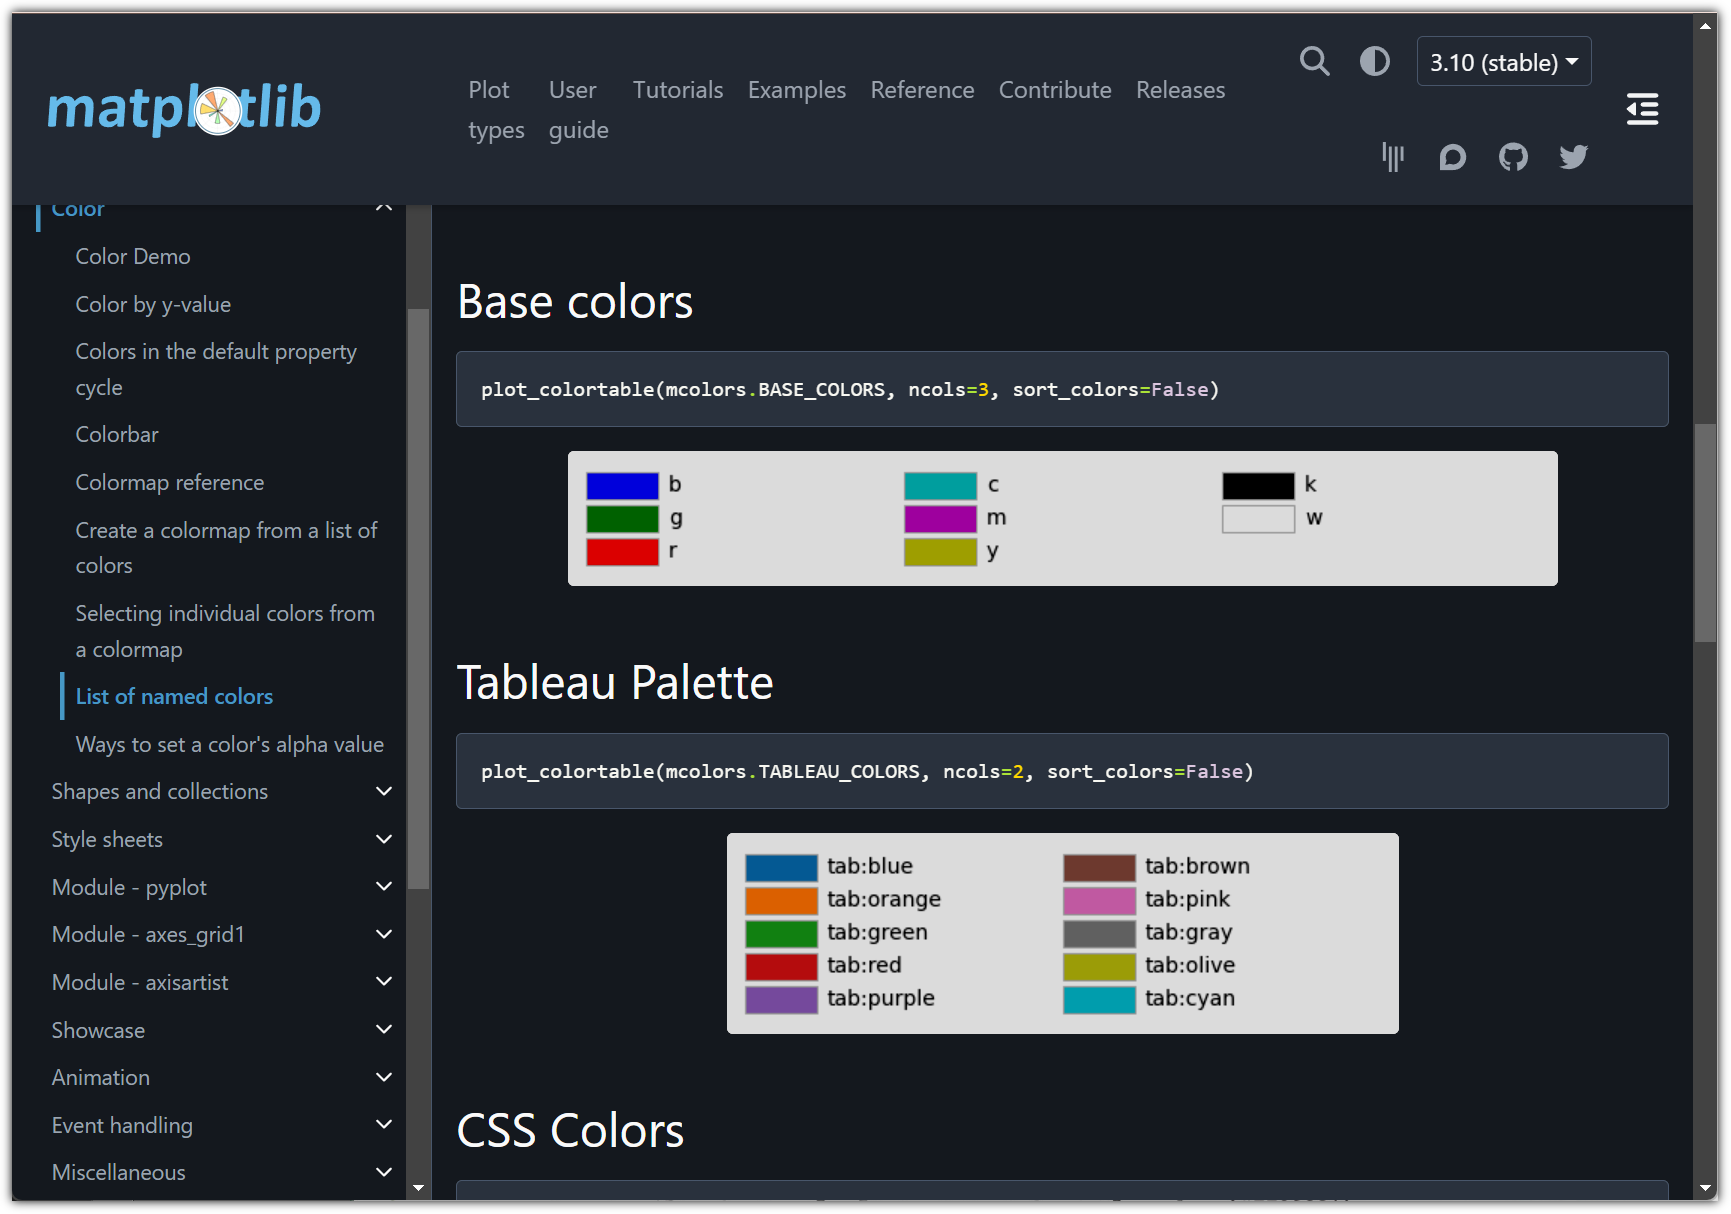Open the Tutorials menu item
The width and height of the screenshot is (1731, 1214).
[x=677, y=90]
